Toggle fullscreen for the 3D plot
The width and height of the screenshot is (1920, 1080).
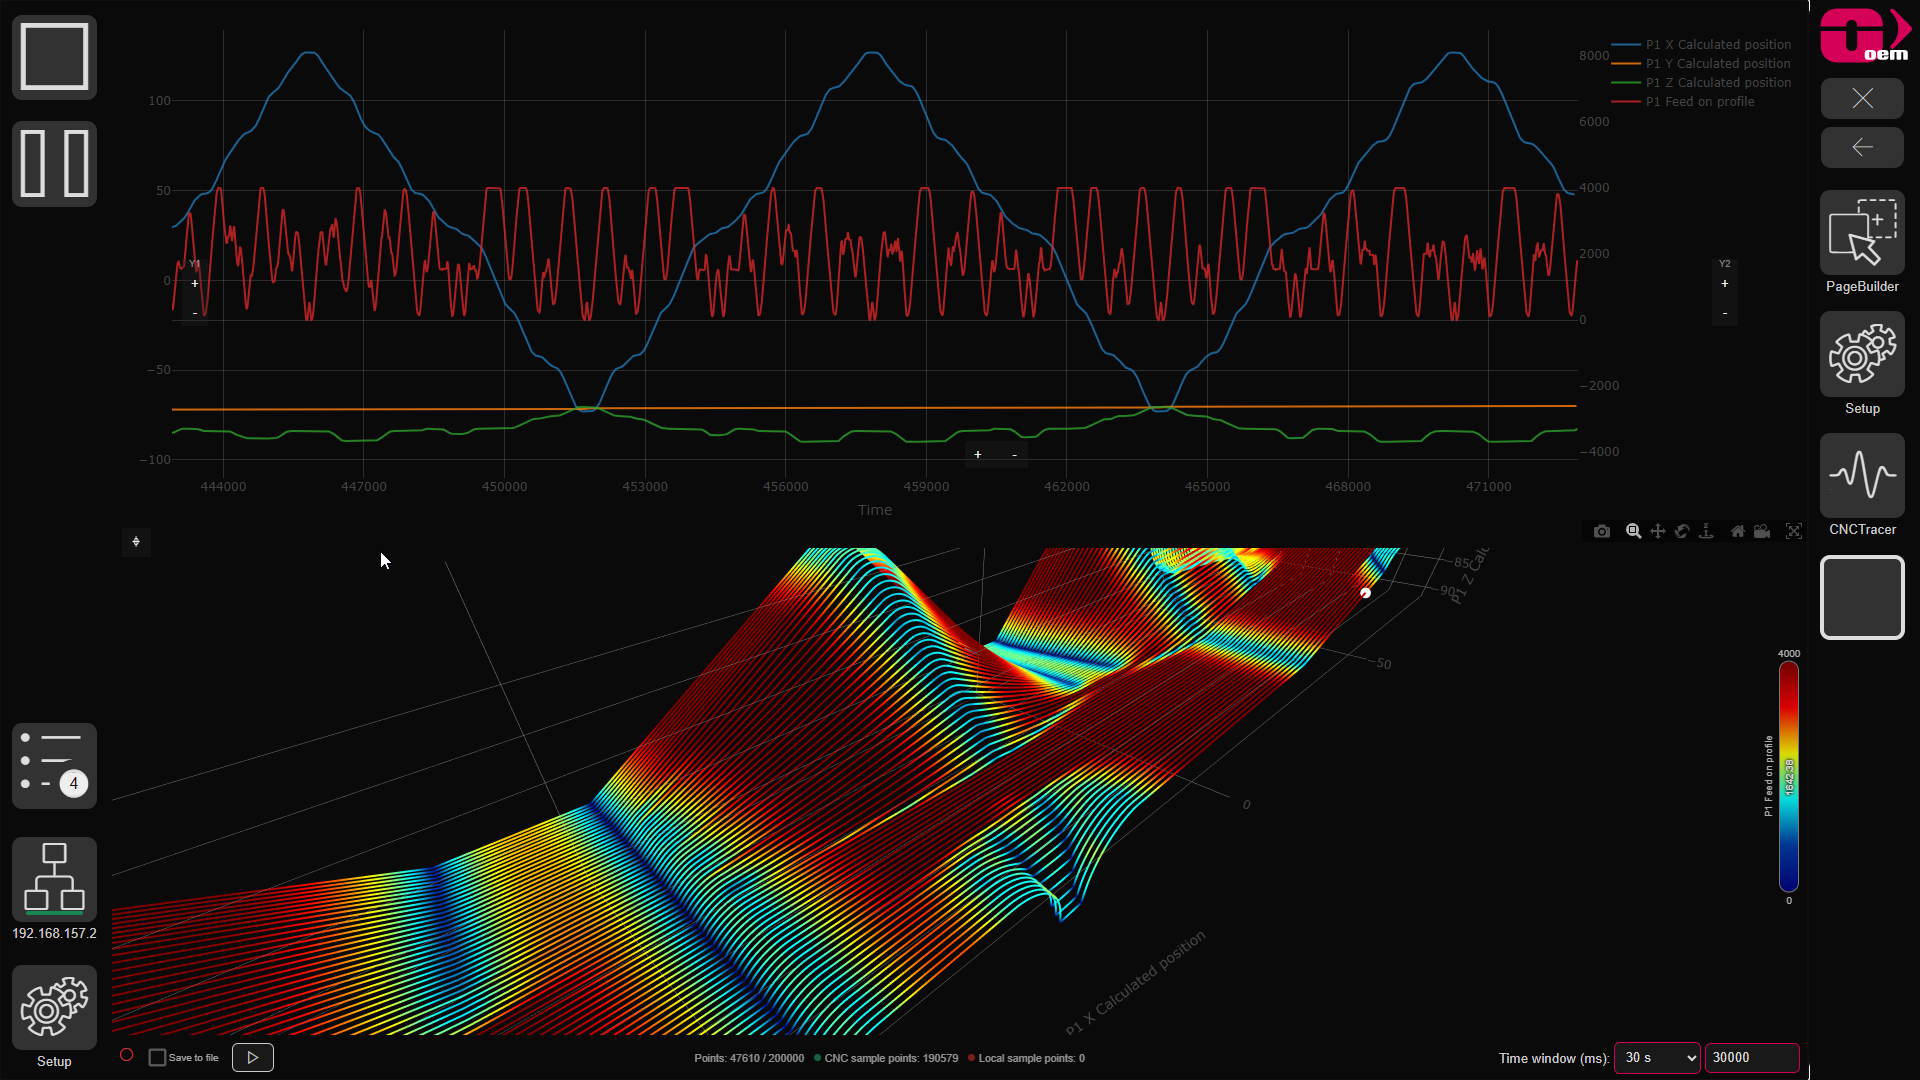coord(1794,531)
